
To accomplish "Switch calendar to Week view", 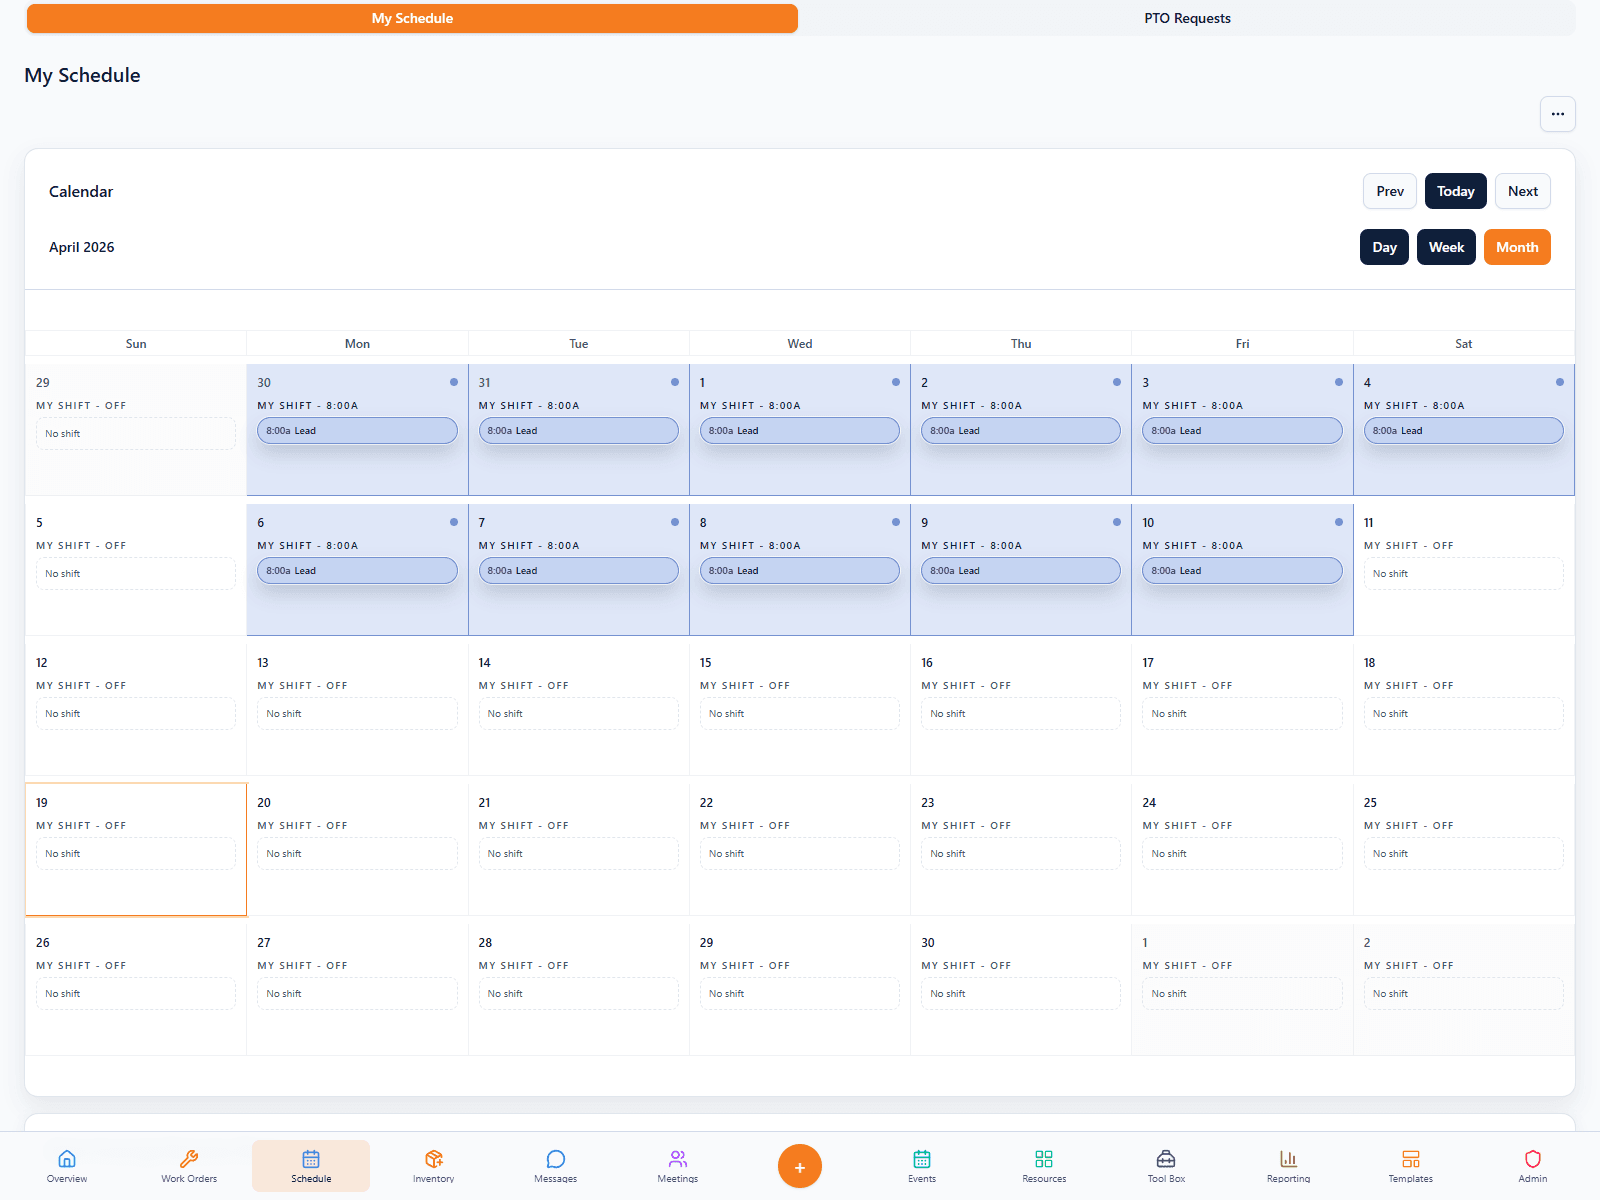I will 1446,247.
